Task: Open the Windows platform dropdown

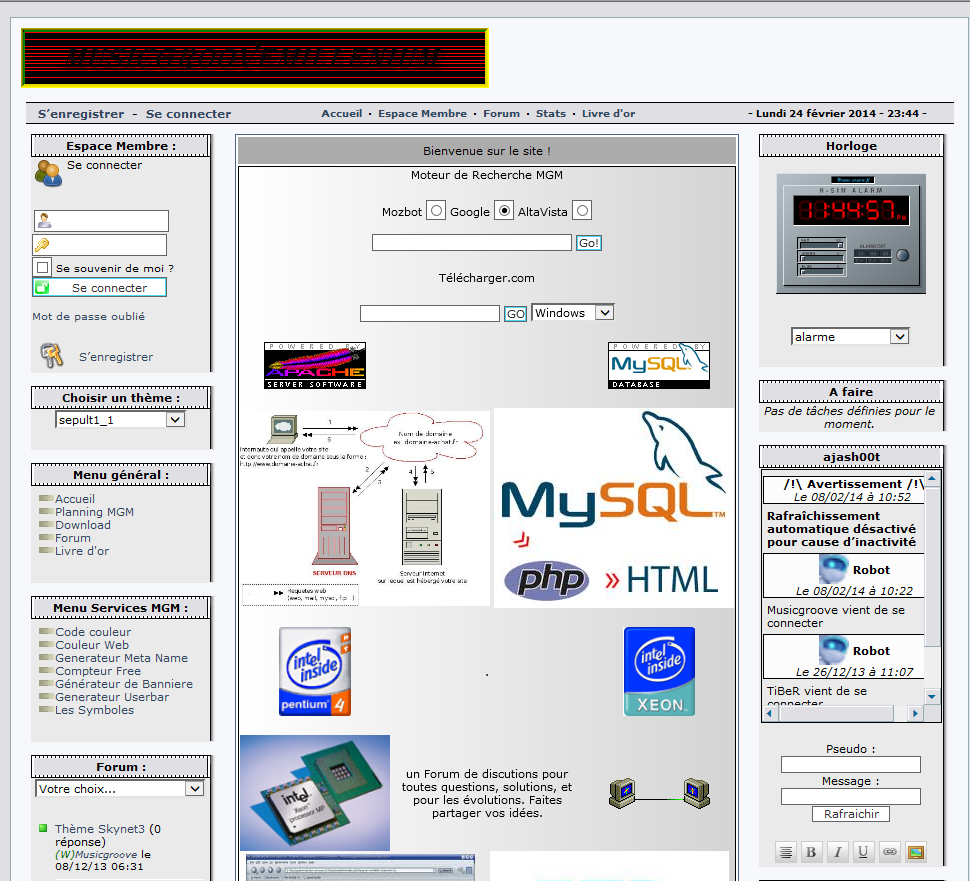Action: click(572, 313)
